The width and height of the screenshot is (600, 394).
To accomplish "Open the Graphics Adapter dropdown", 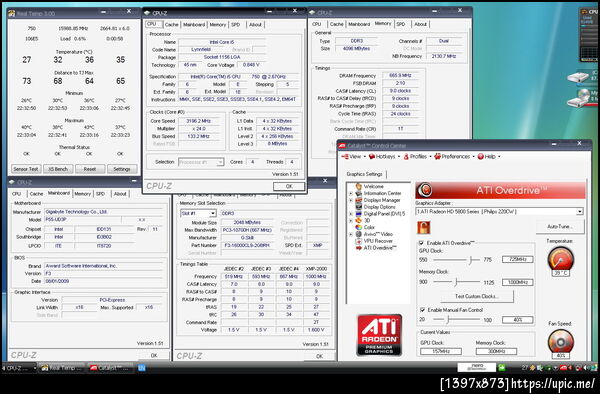I will [x=580, y=212].
